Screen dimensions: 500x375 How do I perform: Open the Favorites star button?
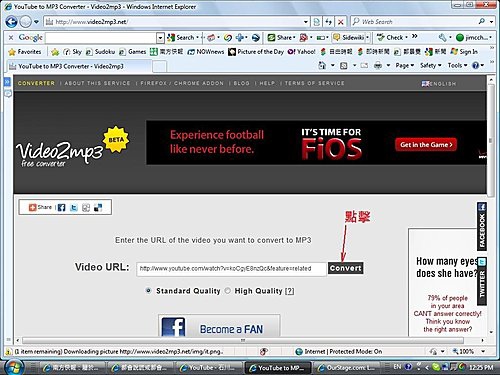[25, 52]
